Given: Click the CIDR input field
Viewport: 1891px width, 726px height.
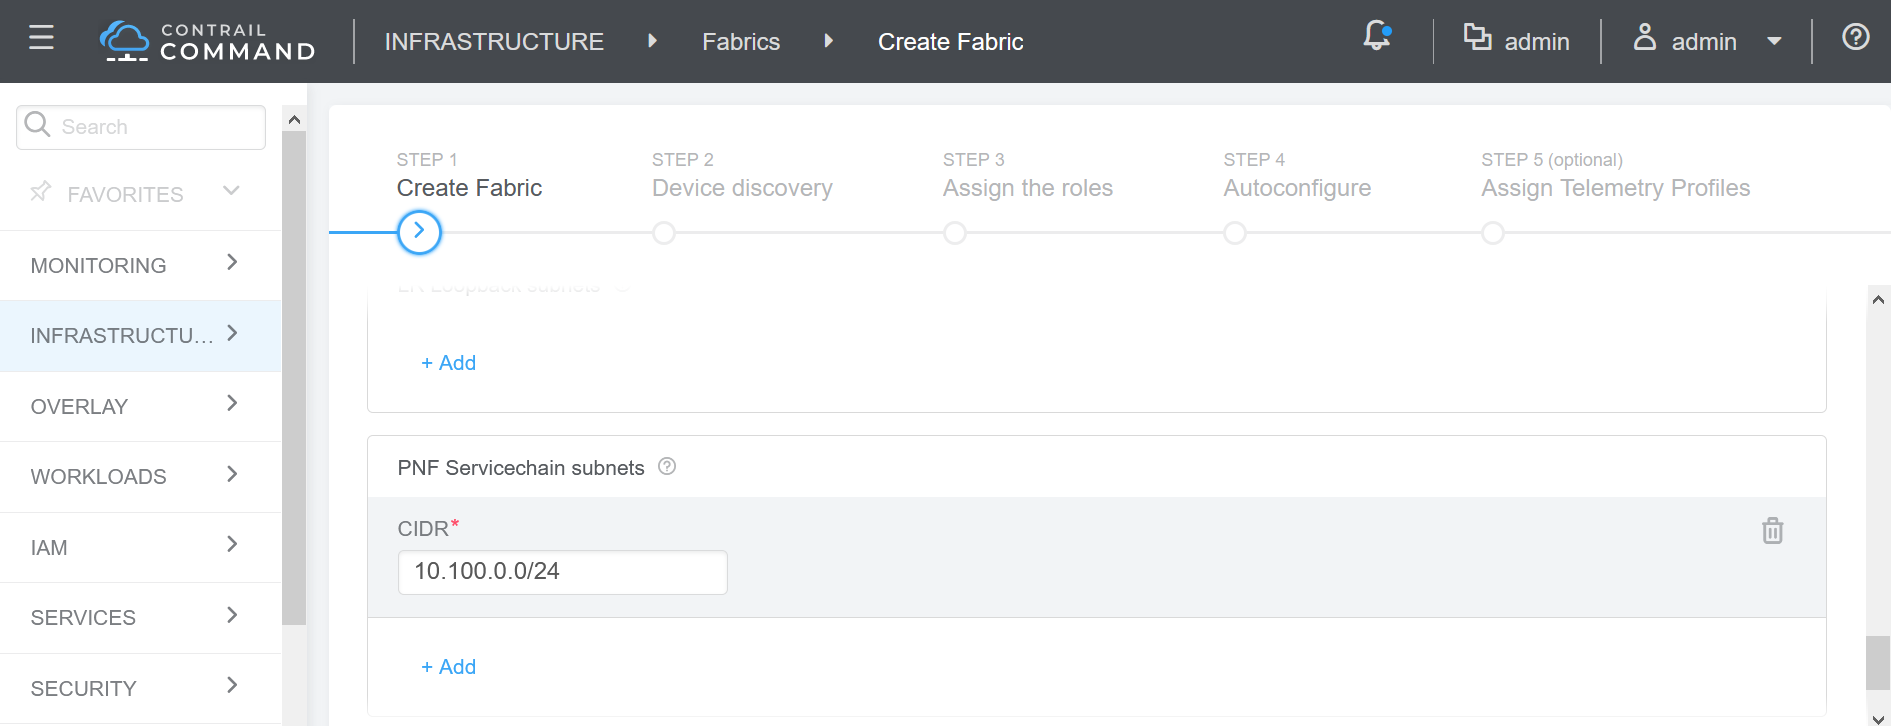Looking at the screenshot, I should coord(562,572).
